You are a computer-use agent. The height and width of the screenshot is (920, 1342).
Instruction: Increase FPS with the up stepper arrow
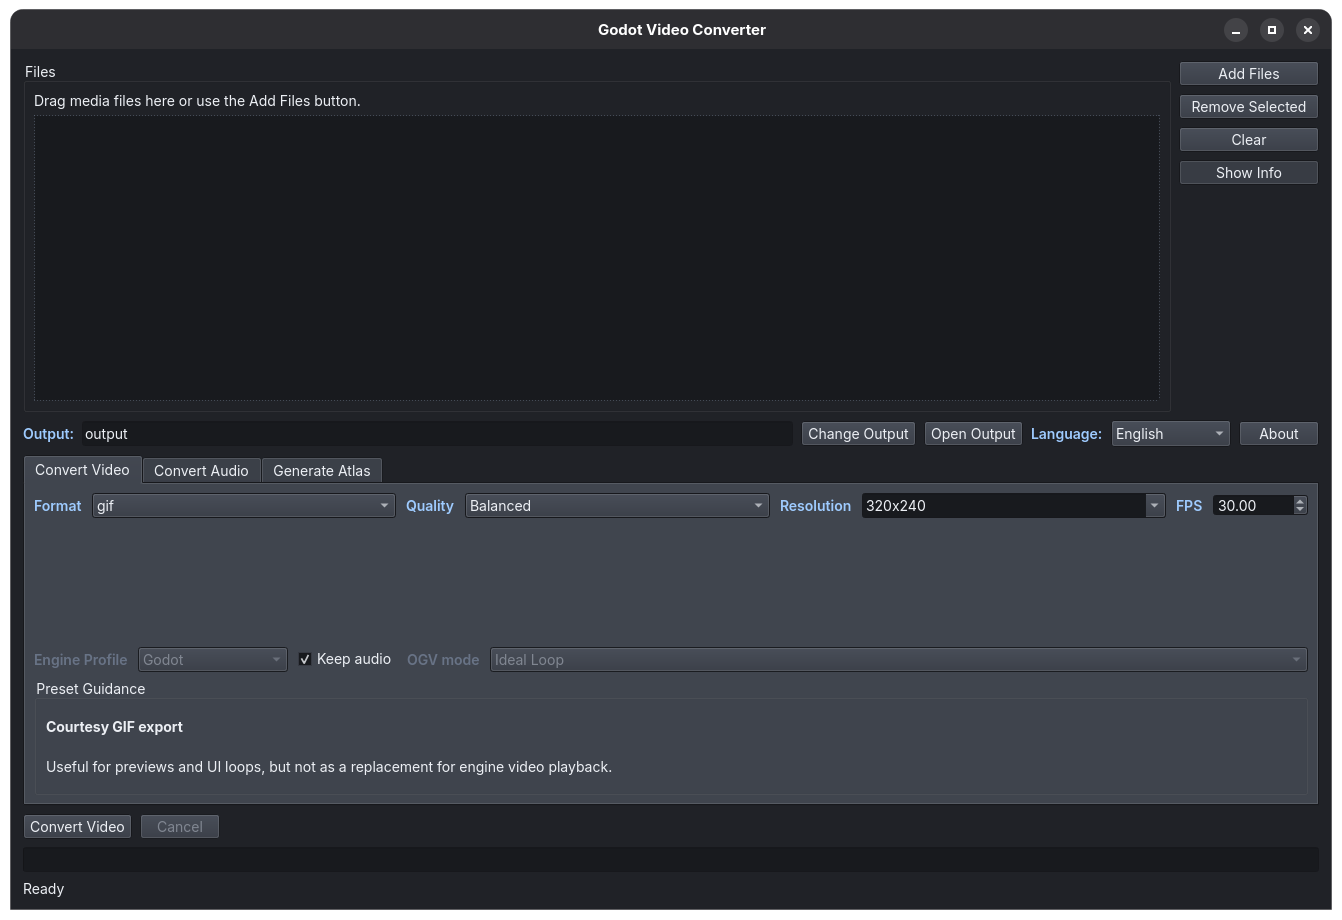[x=1300, y=501]
